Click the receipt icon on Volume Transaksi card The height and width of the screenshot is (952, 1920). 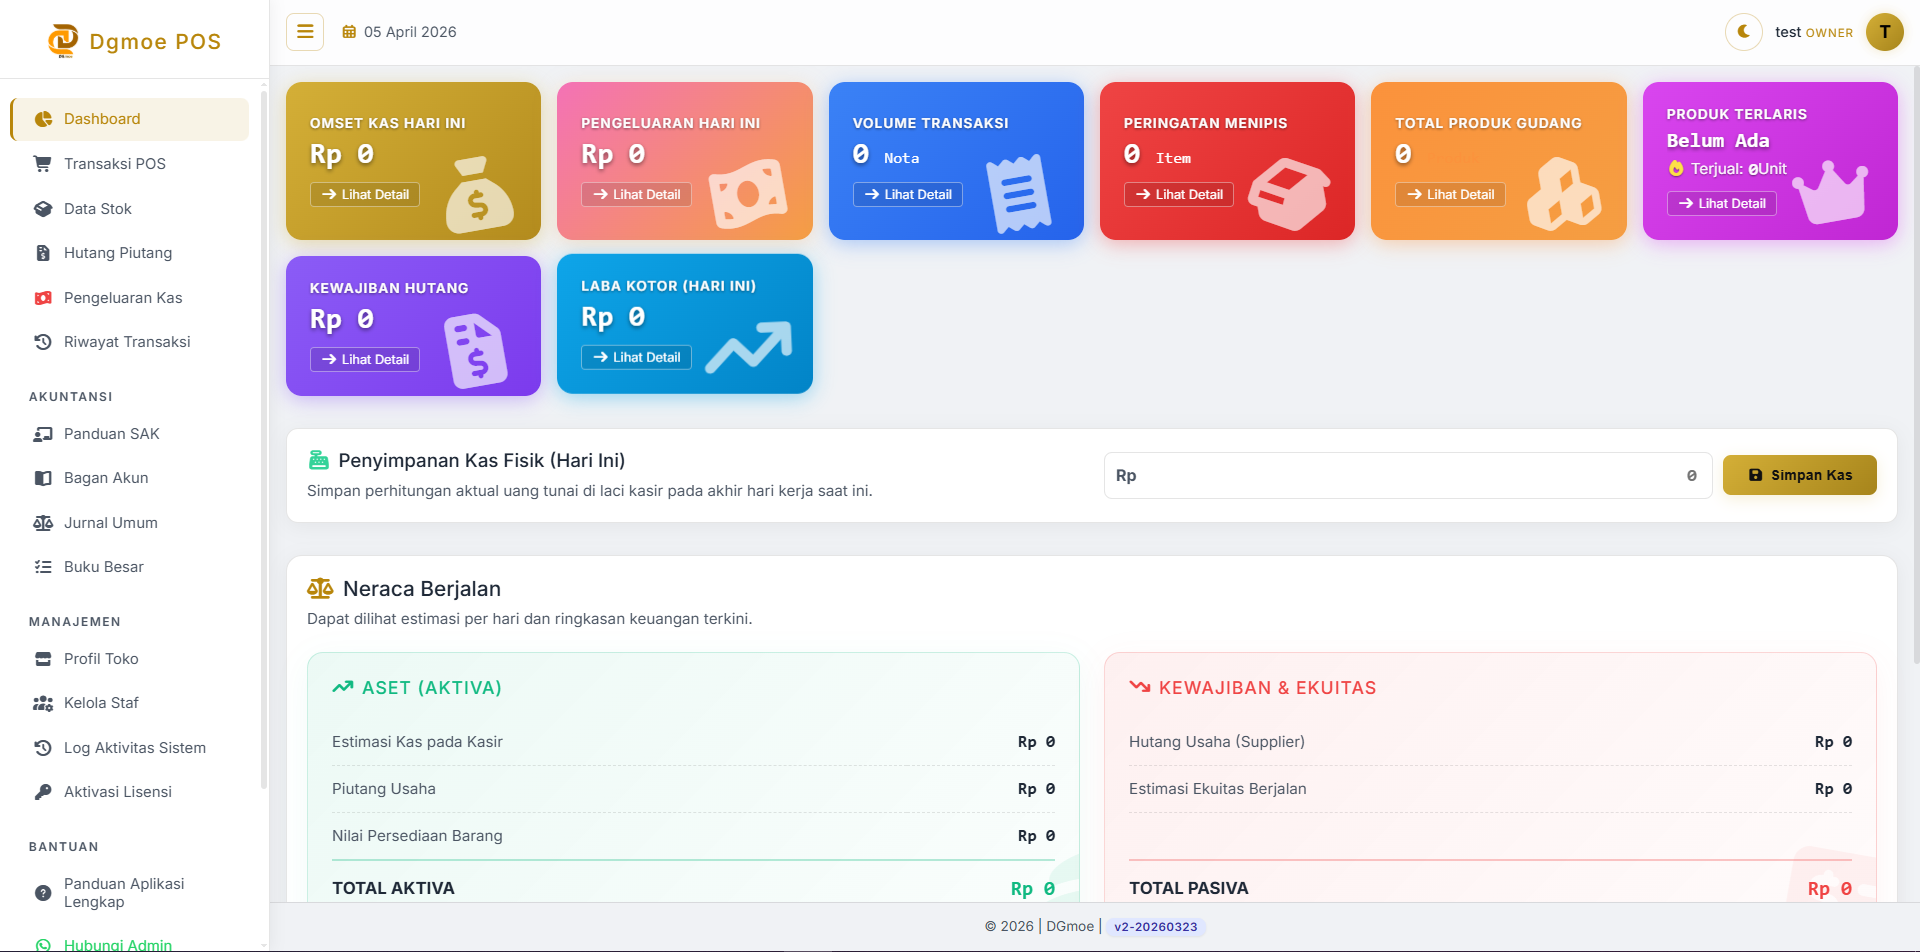point(1018,195)
